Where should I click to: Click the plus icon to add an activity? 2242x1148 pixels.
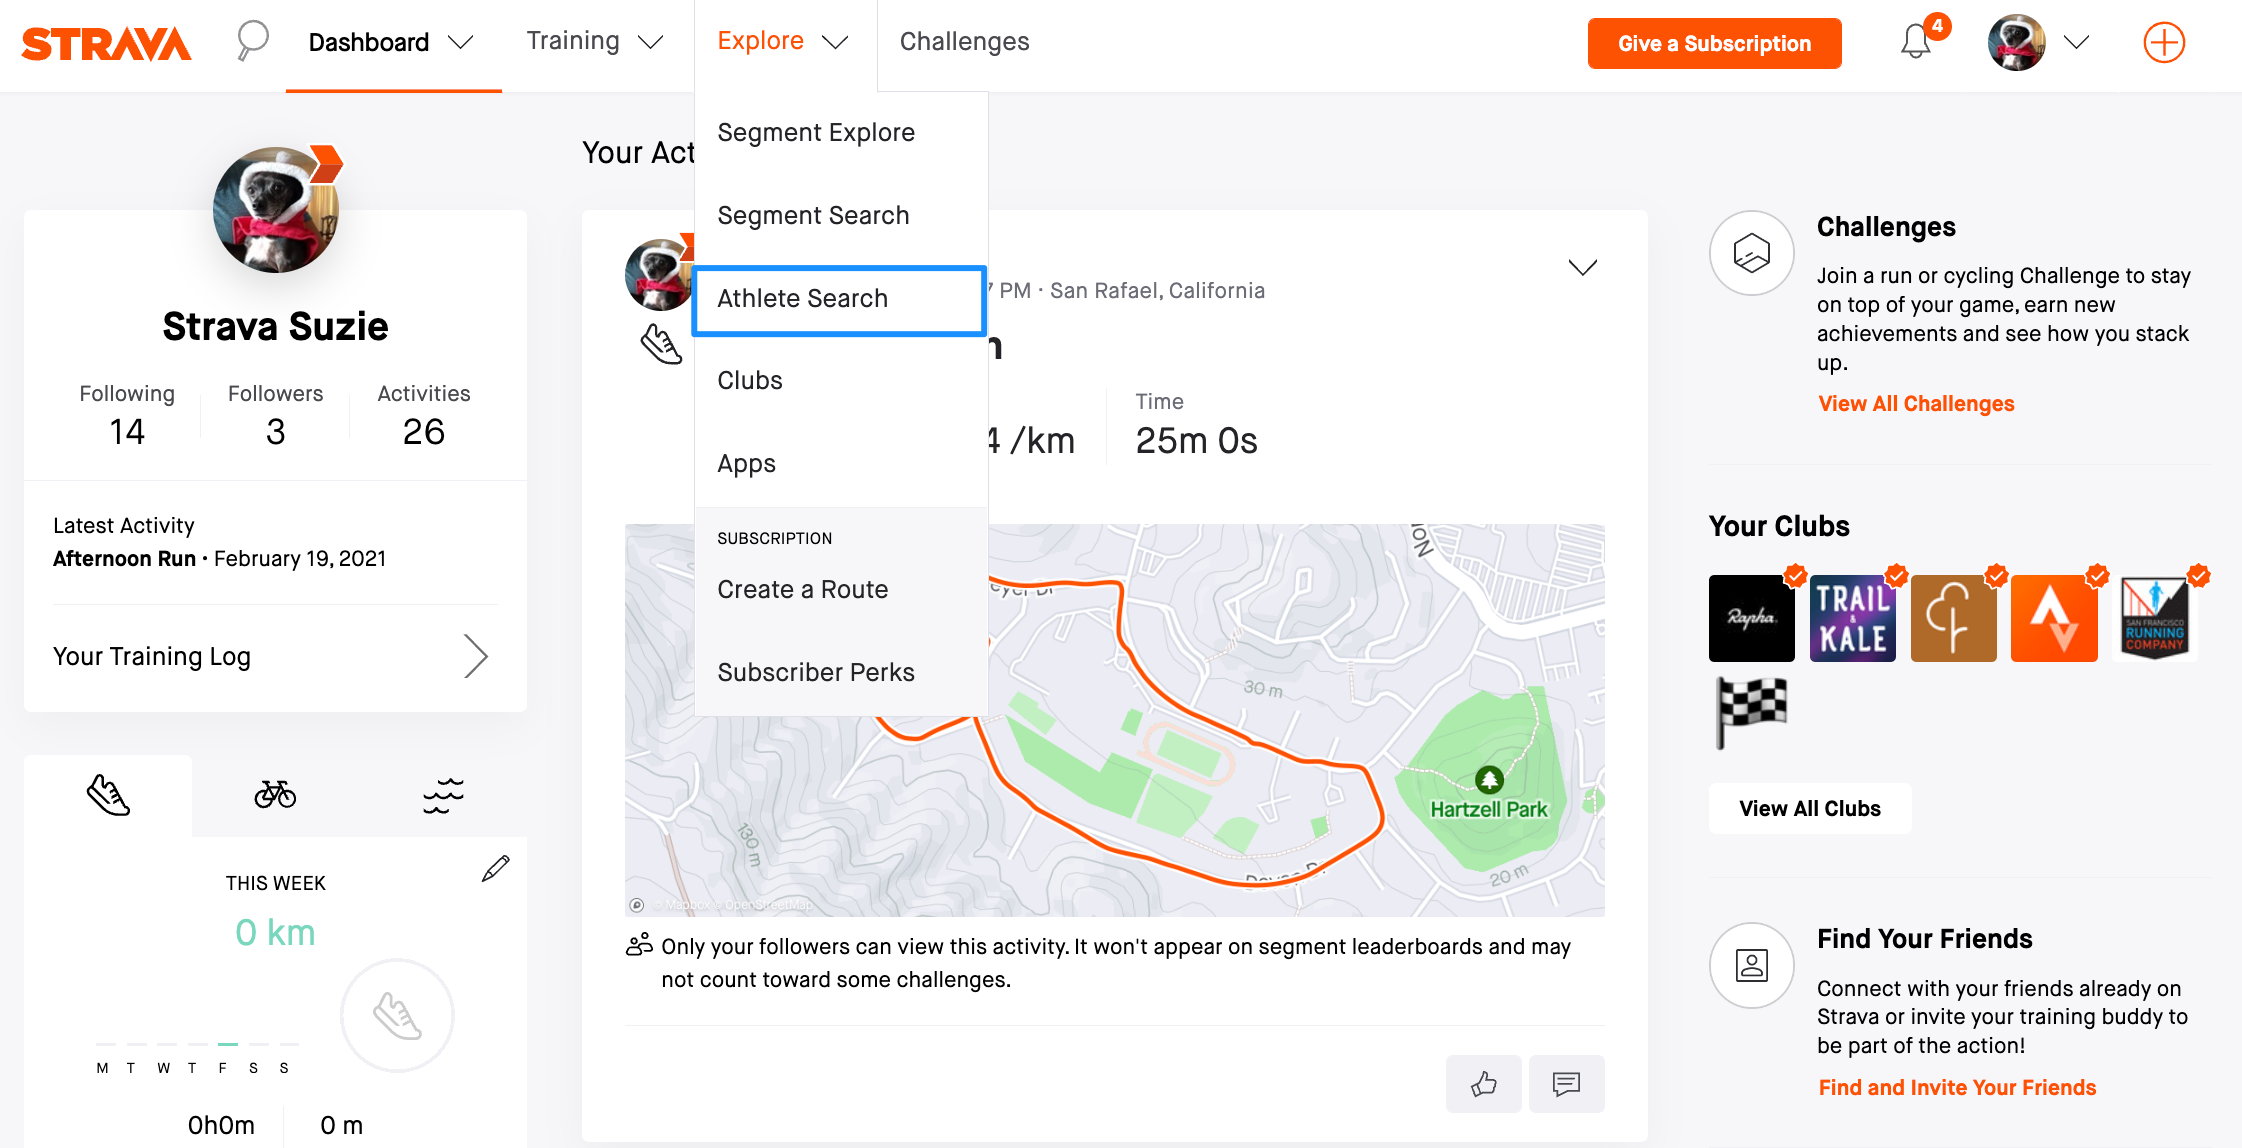pos(2164,42)
